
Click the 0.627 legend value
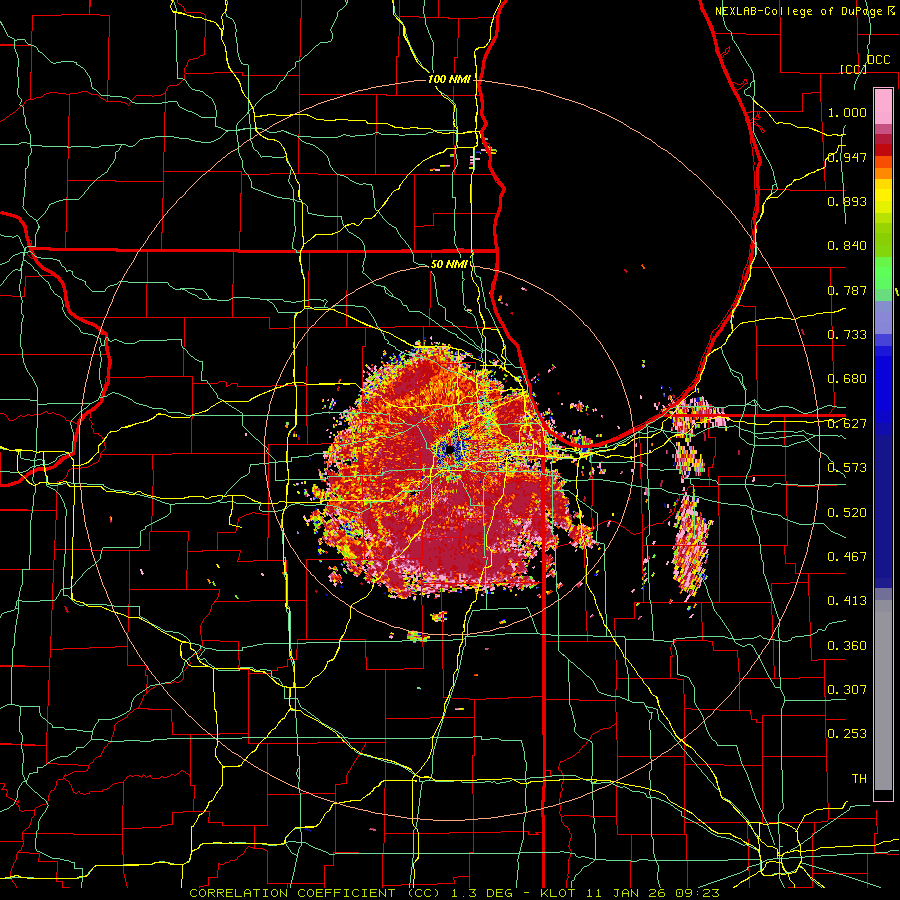tap(847, 424)
